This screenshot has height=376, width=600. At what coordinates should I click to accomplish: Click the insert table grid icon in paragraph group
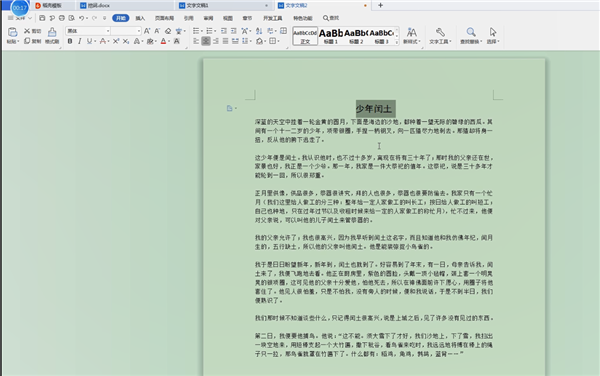click(x=284, y=31)
